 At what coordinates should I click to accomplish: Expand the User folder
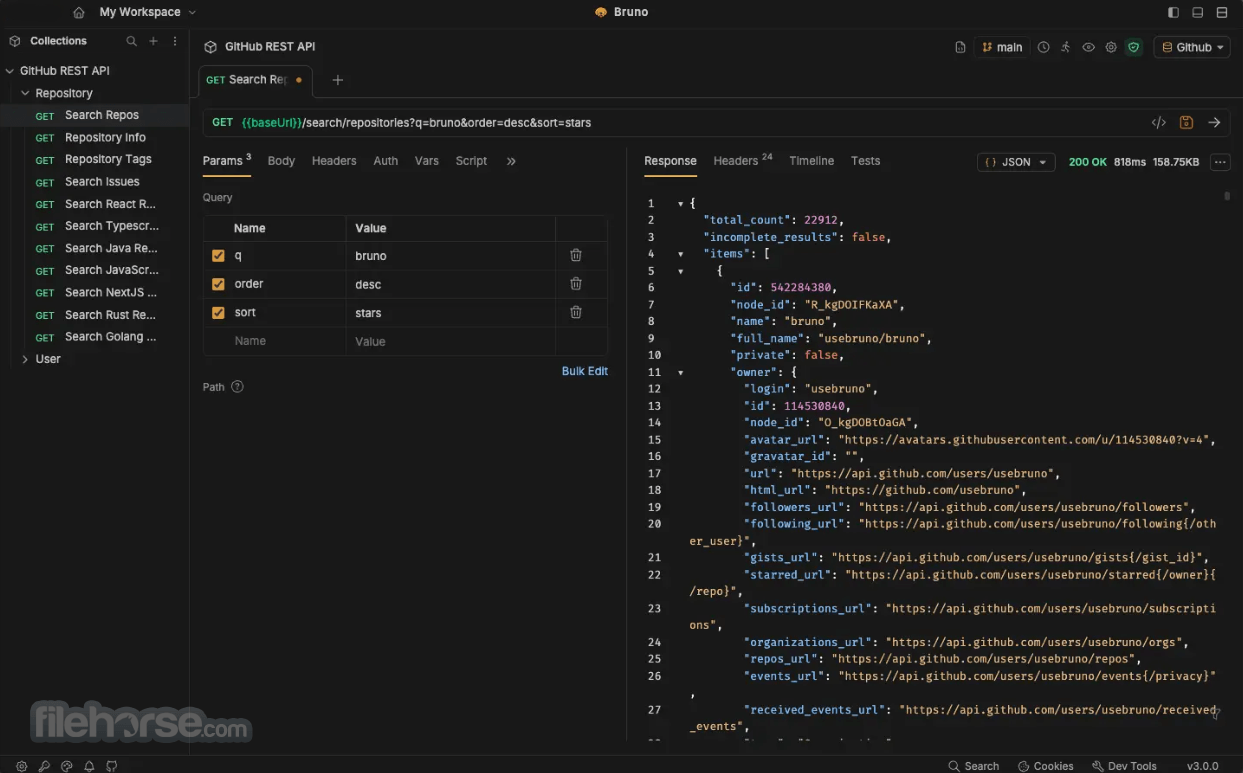click(x=25, y=359)
